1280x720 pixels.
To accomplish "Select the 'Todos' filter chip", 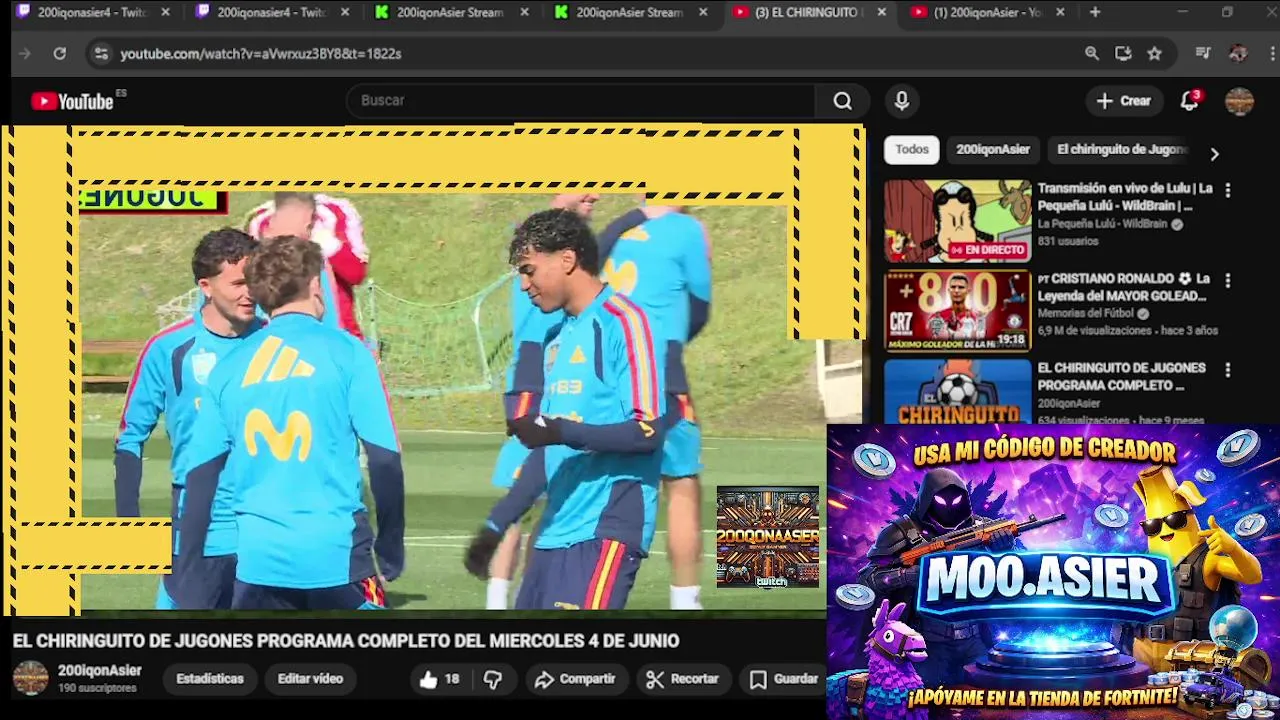I will click(x=912, y=149).
